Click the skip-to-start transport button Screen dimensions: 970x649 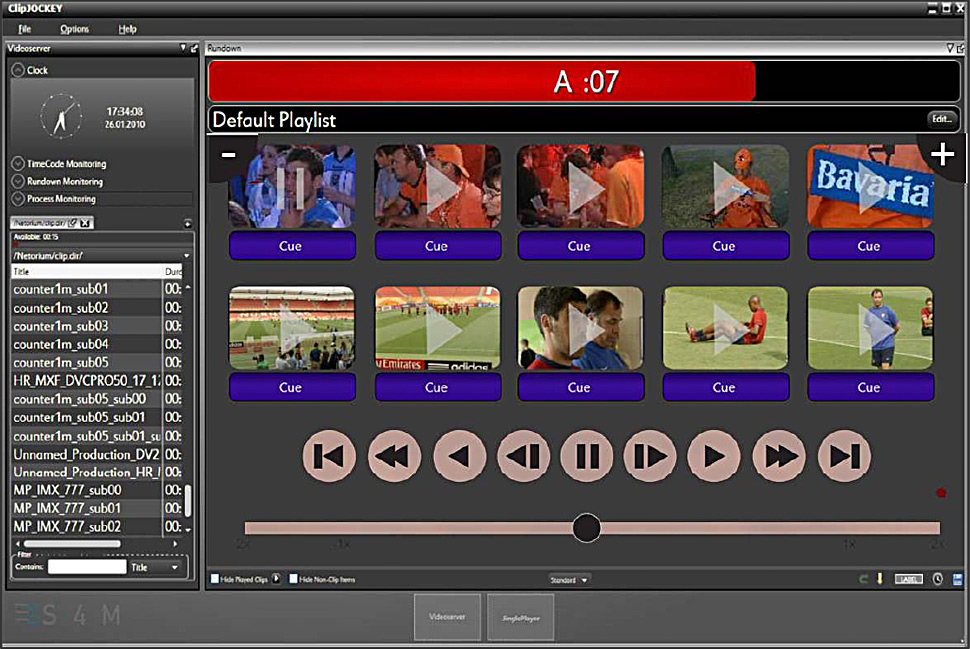(x=329, y=457)
